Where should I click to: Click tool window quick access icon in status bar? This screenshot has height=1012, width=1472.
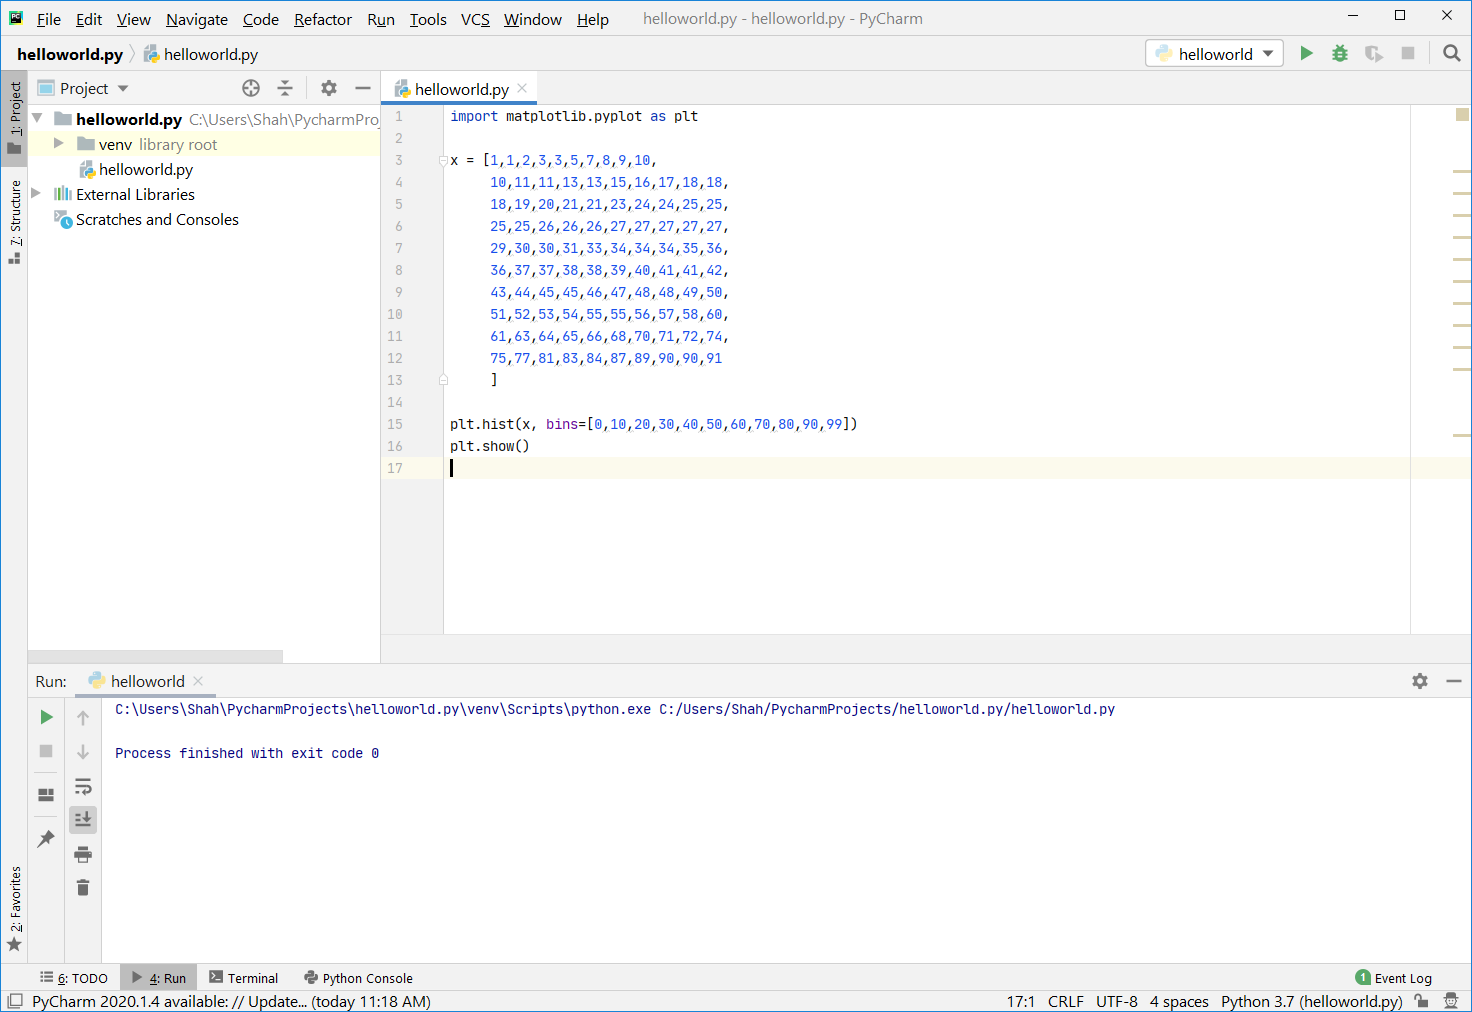coord(15,1001)
